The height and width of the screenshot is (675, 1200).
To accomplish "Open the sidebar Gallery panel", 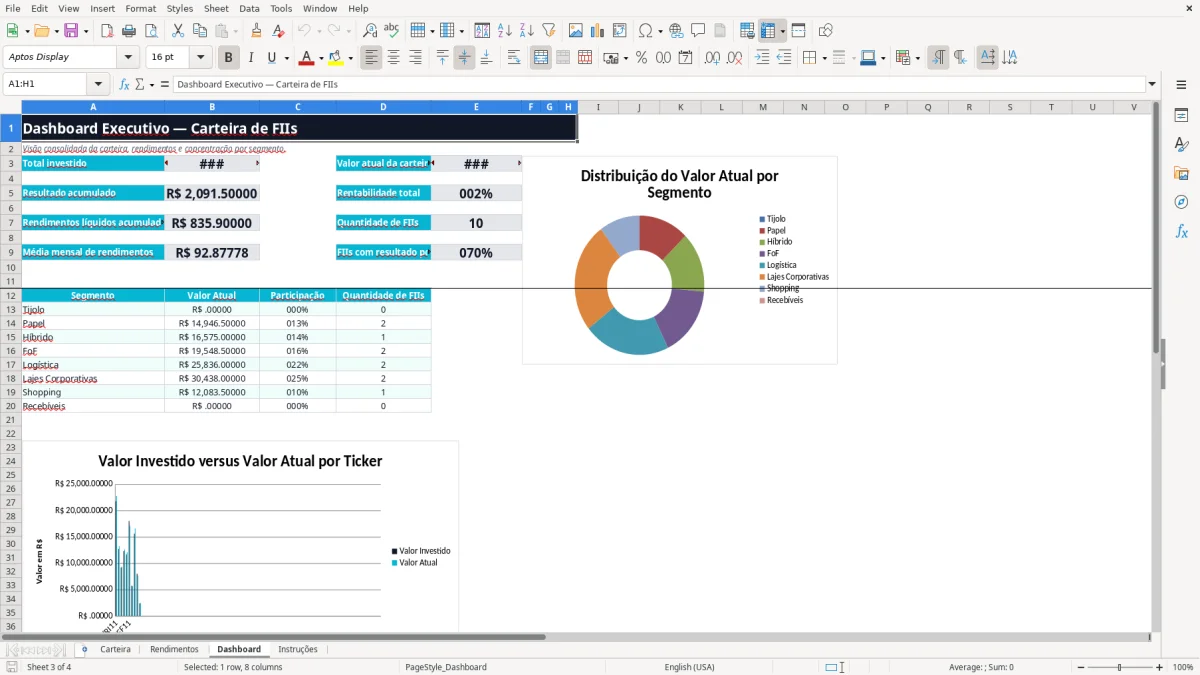I will click(x=1181, y=173).
